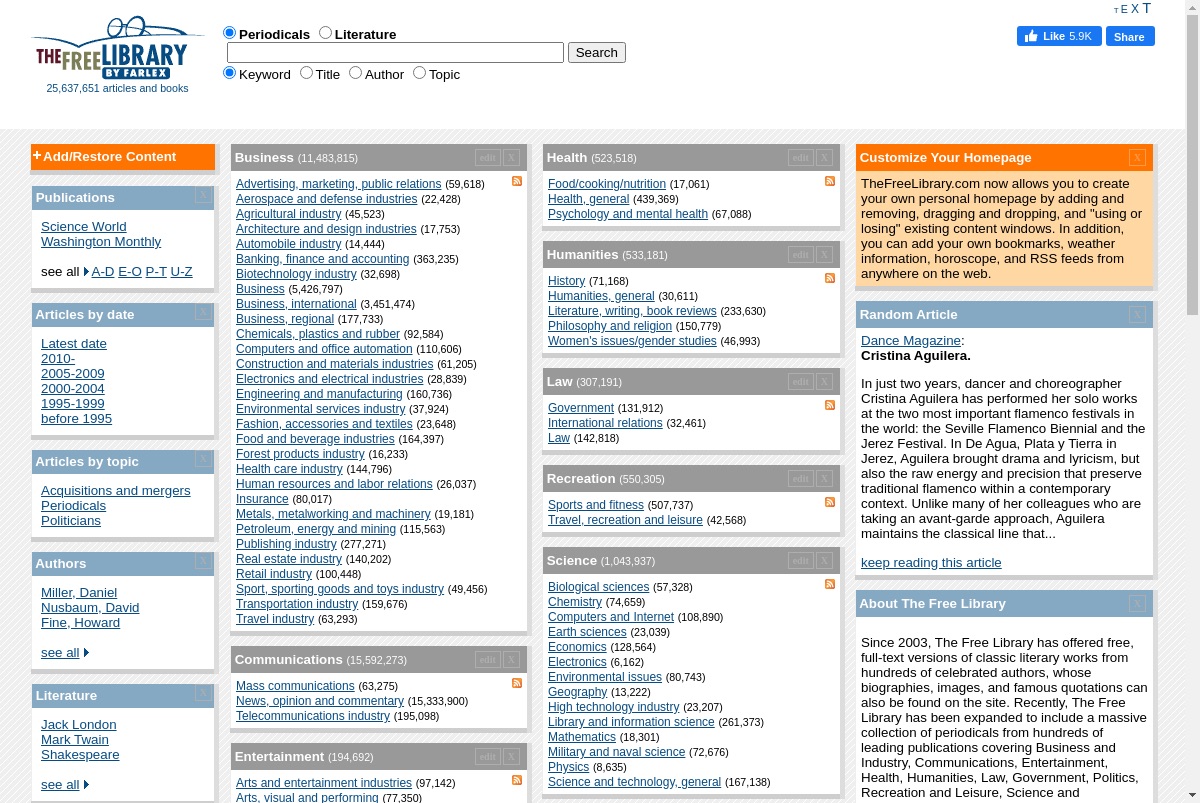The width and height of the screenshot is (1200, 803).
Task: Open Biological sciences category
Action: [x=598, y=587]
